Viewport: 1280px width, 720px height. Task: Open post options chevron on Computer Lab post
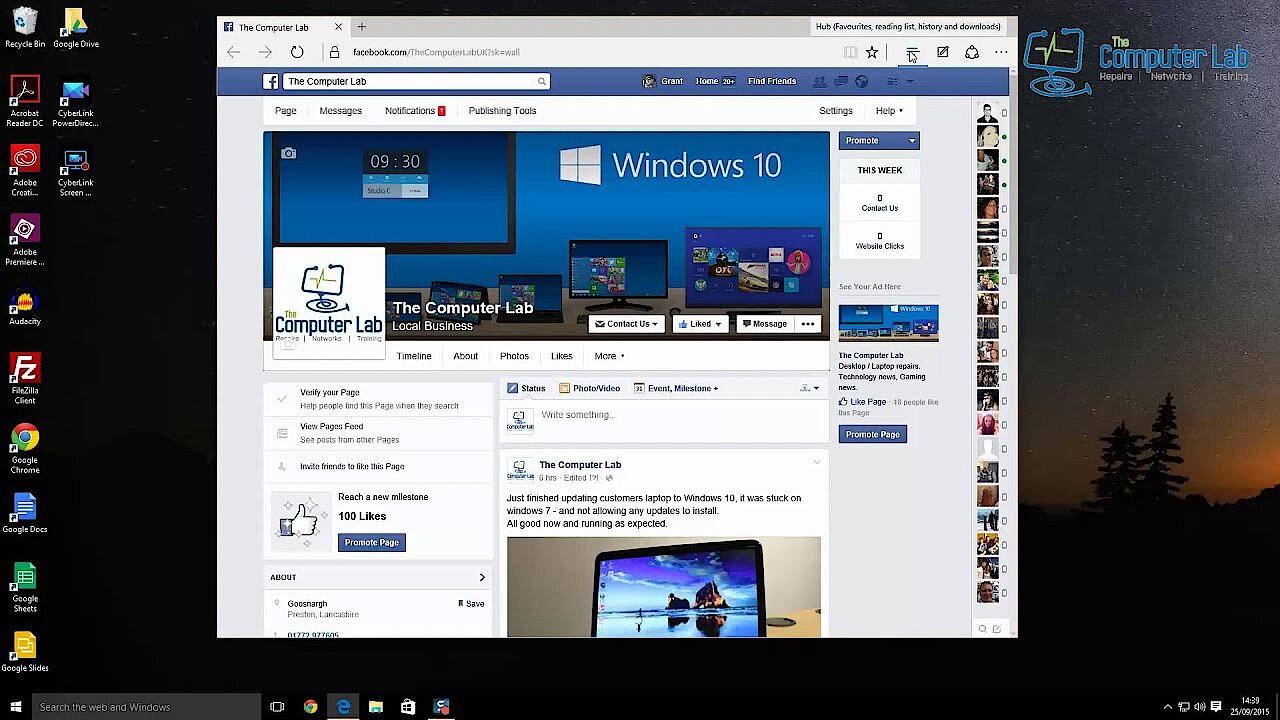click(817, 462)
